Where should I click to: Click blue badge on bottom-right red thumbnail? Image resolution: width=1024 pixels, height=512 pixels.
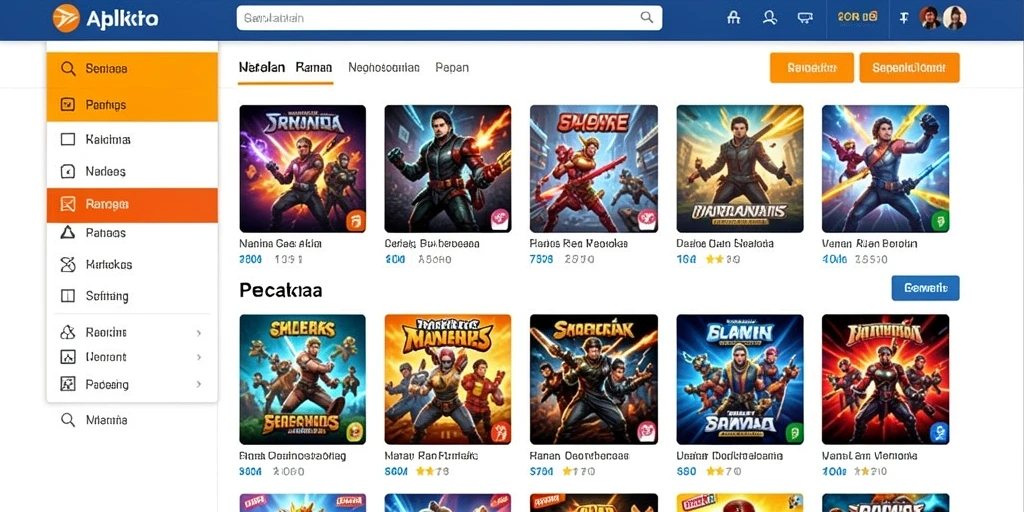[938, 431]
